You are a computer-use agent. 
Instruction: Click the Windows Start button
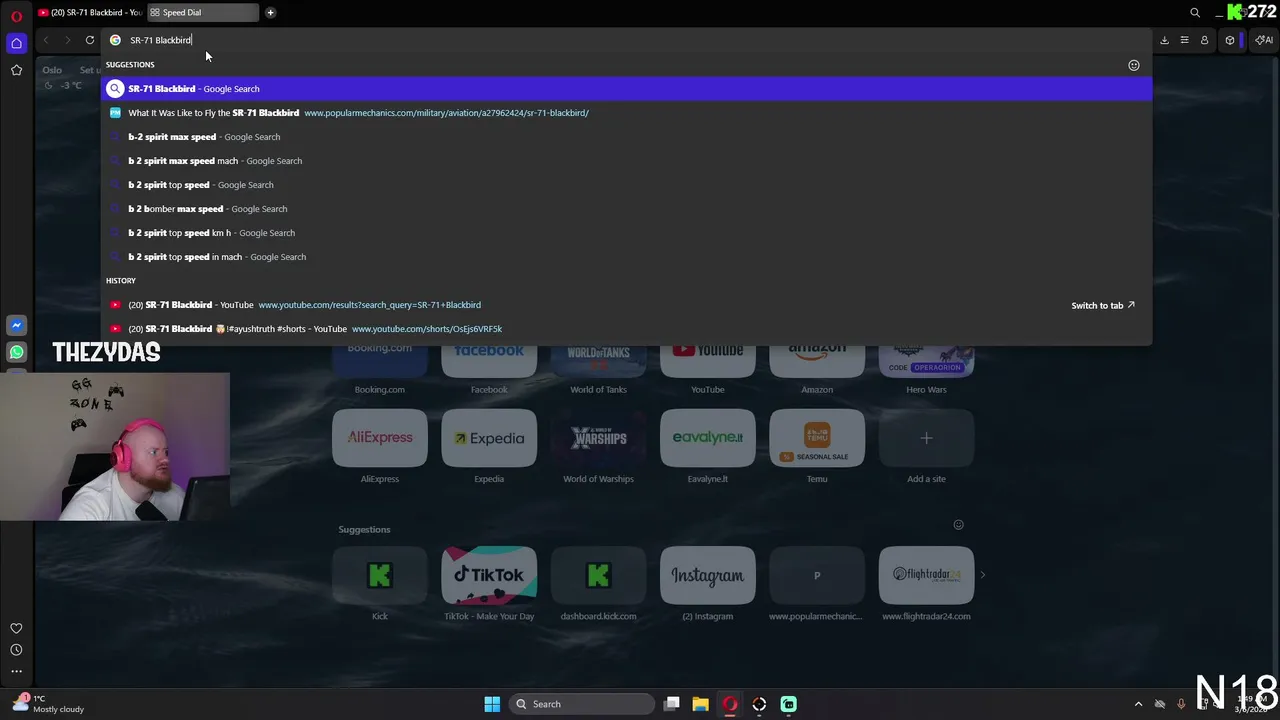tap(492, 704)
